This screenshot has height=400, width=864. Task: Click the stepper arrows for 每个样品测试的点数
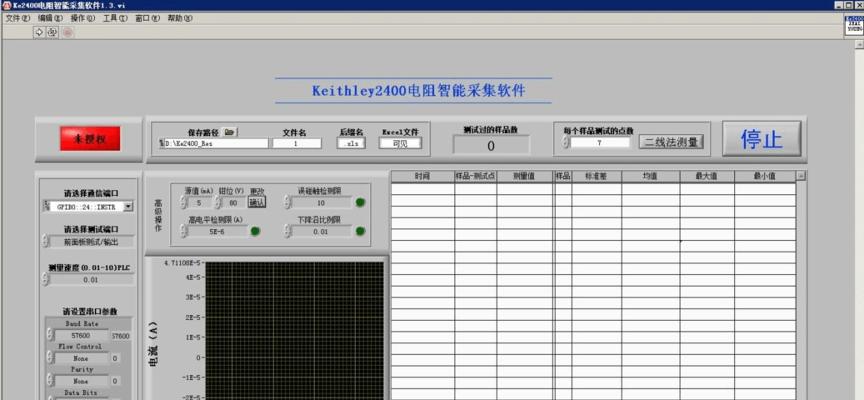565,143
